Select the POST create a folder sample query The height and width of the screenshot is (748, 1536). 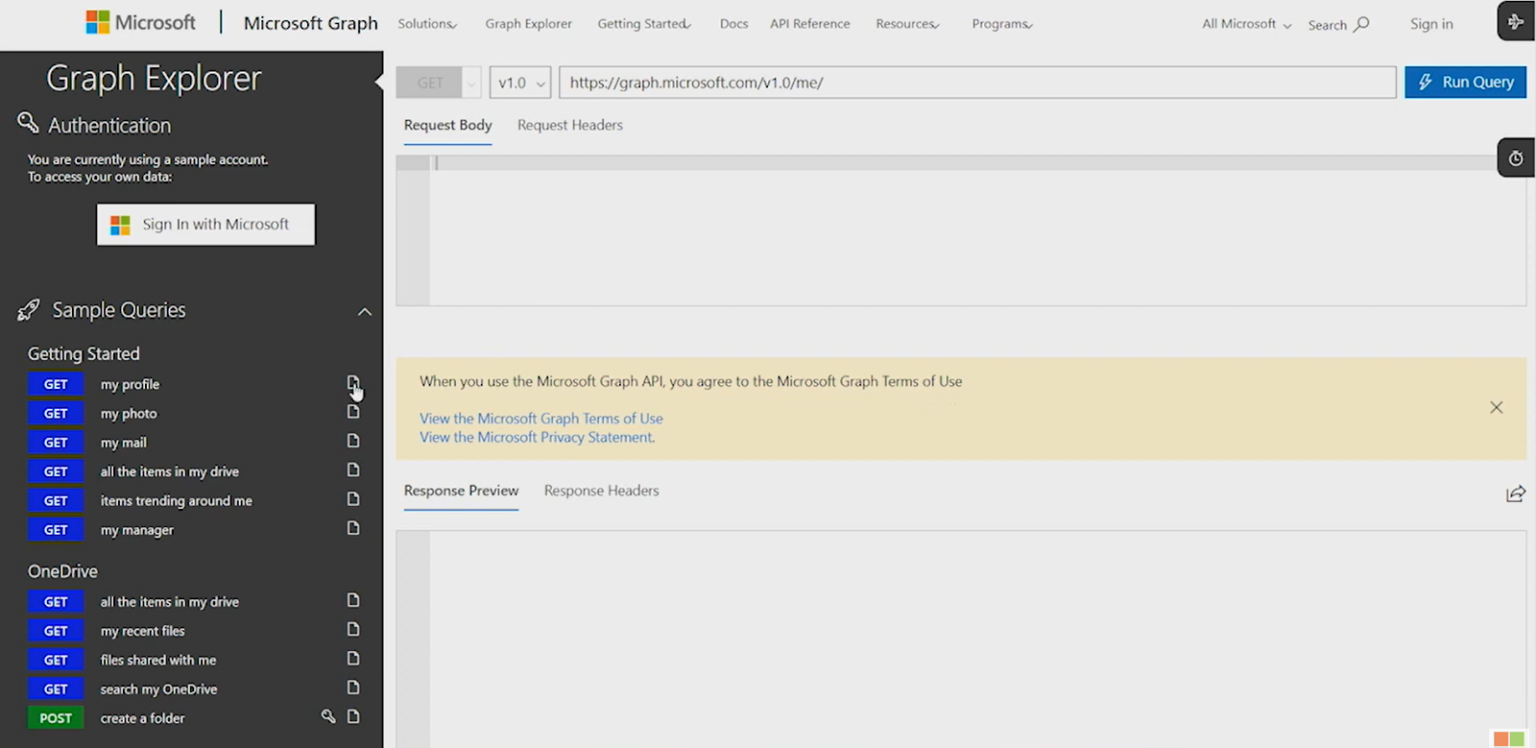pos(142,718)
